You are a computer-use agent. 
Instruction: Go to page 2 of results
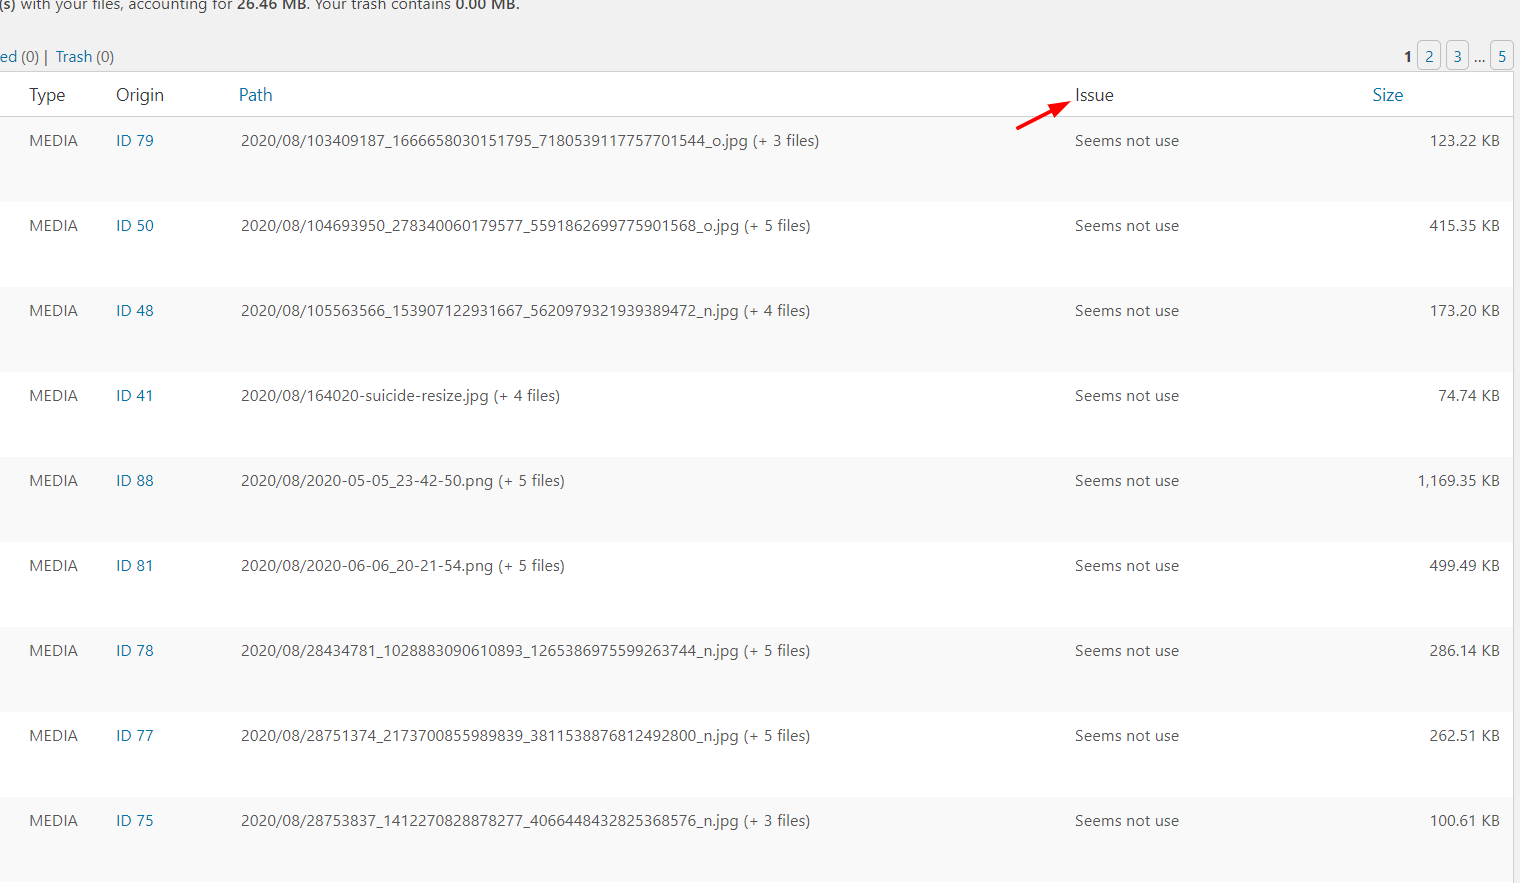[x=1429, y=56]
